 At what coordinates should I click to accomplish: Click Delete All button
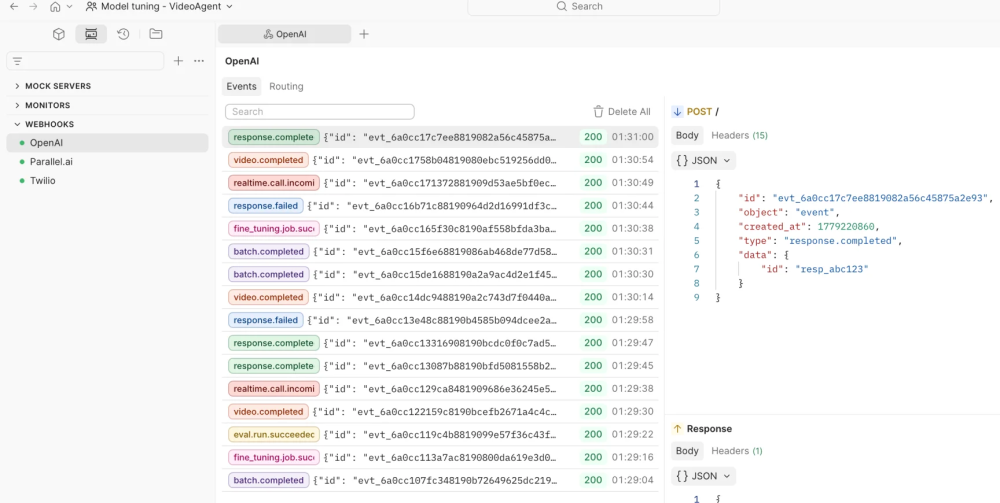click(622, 112)
